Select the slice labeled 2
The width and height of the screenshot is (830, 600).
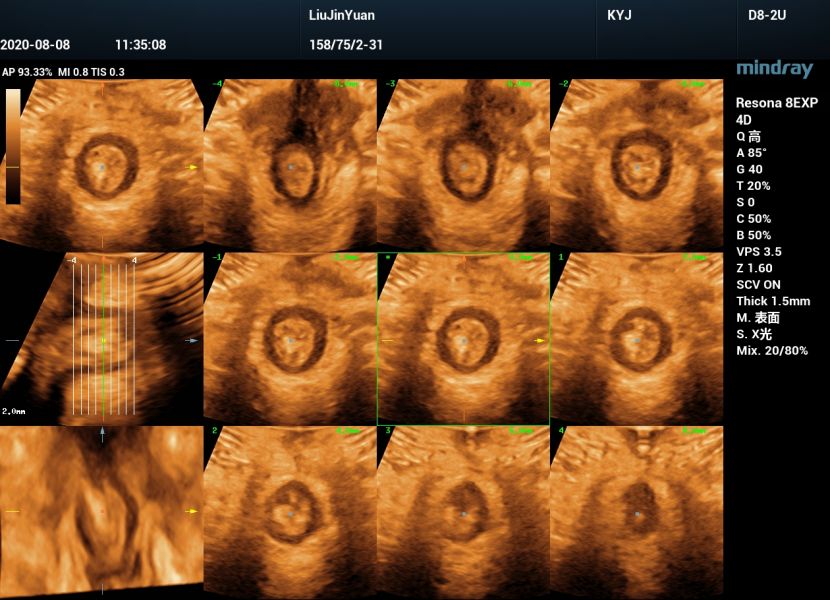[x=290, y=512]
